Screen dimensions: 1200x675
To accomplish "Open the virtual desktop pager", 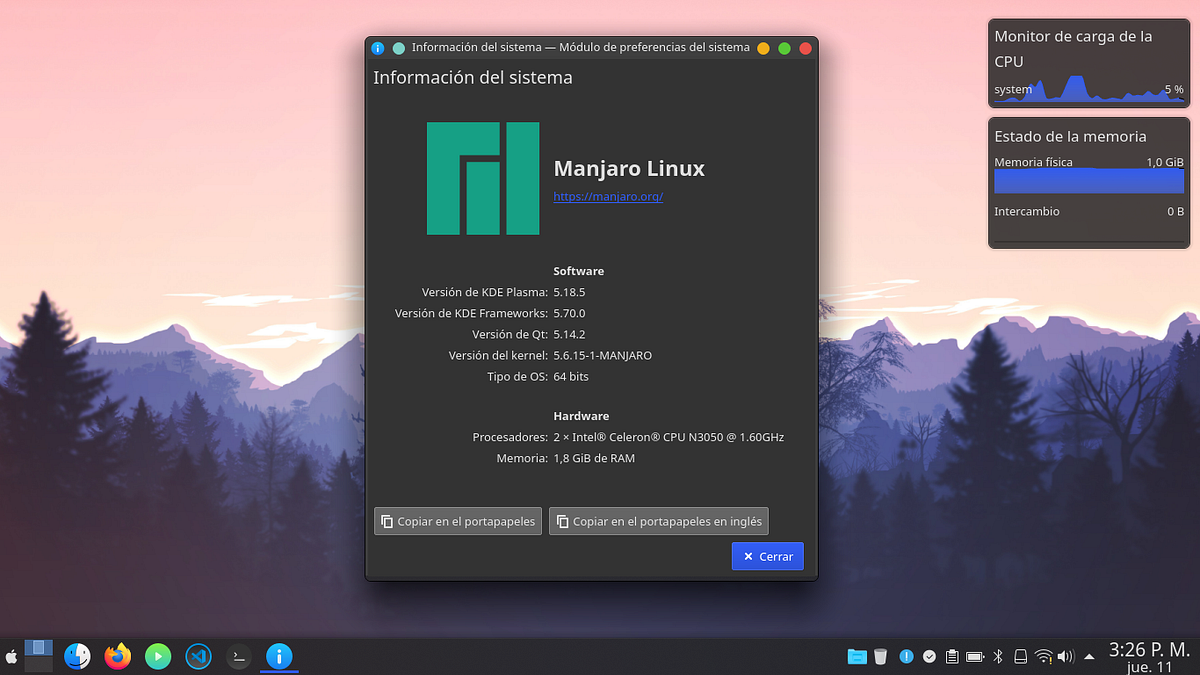I will coord(38,656).
